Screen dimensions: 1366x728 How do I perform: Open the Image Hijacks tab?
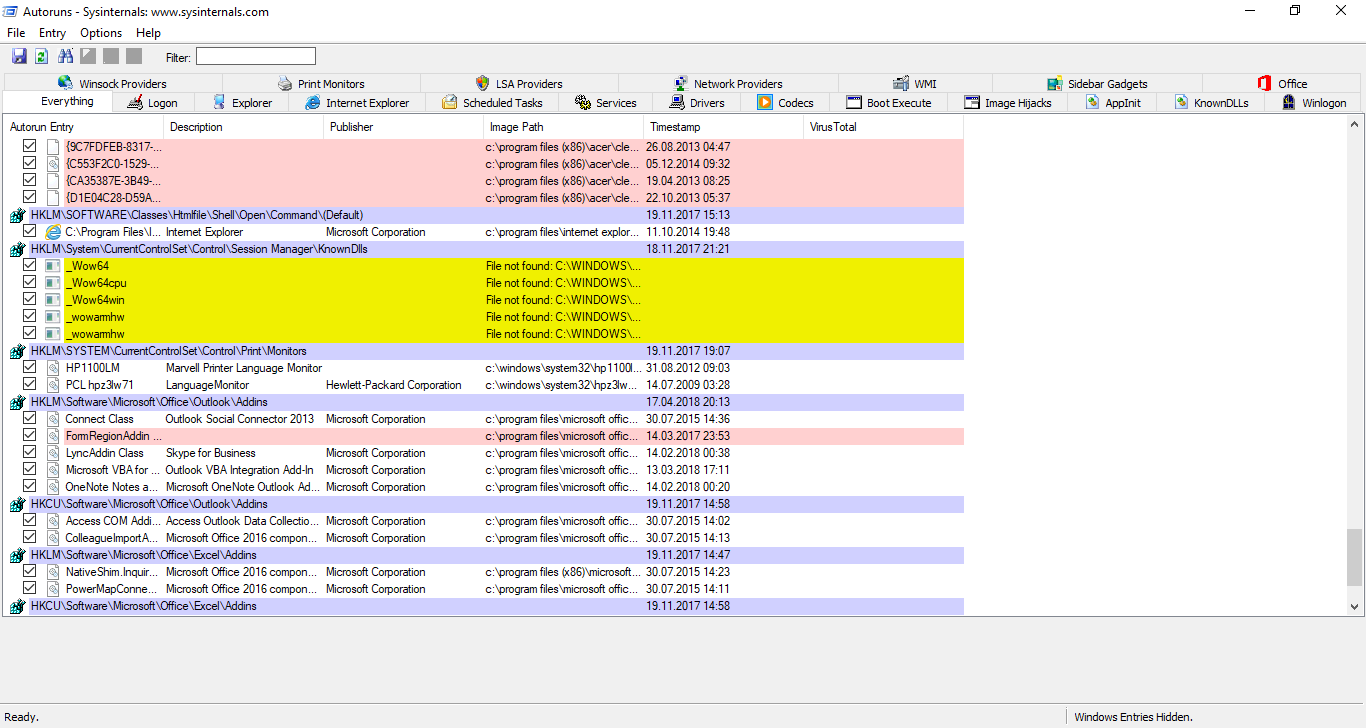coord(1008,103)
